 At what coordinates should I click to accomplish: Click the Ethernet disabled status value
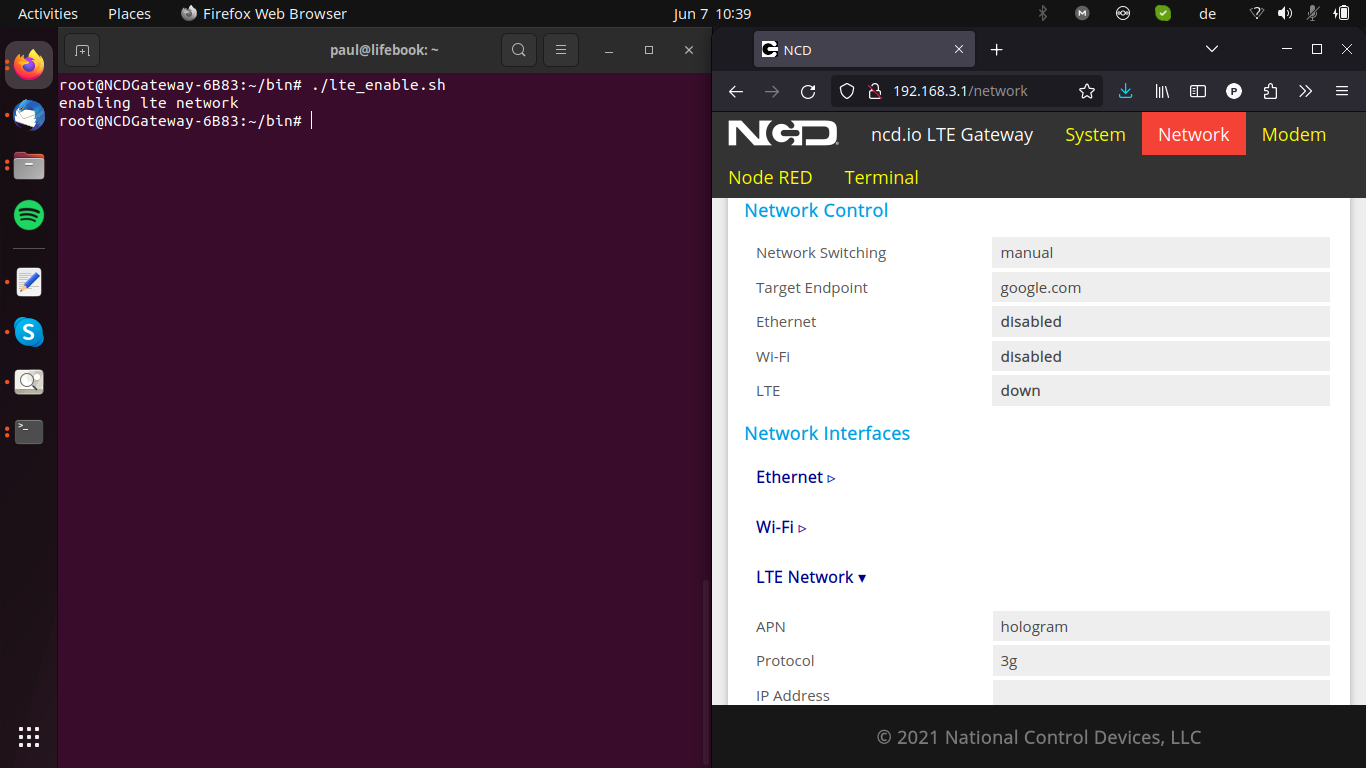pos(1161,321)
